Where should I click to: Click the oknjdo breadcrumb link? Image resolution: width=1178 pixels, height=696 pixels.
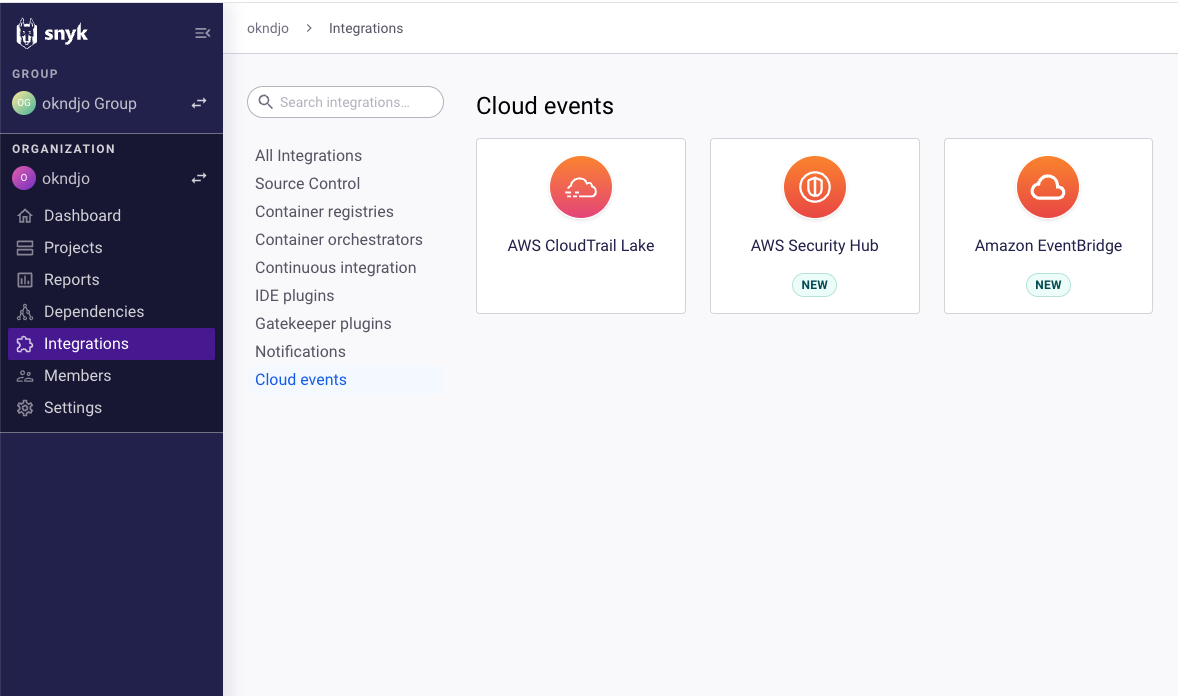coord(268,28)
